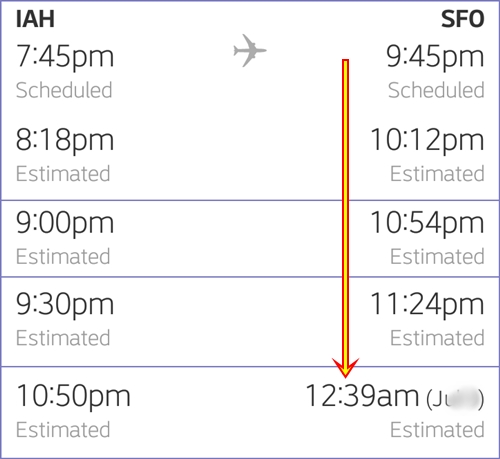Click the 12:39am estimated arrival time
This screenshot has height=459, width=500.
[x=362, y=396]
